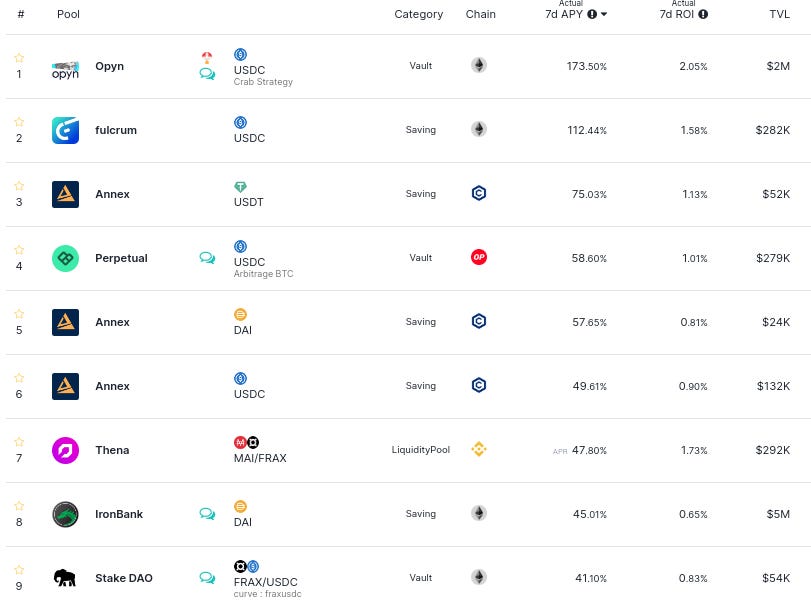This screenshot has height=605, width=811.
Task: Click the parachute airdrop icon on Opyn
Action: pyautogui.click(x=207, y=57)
